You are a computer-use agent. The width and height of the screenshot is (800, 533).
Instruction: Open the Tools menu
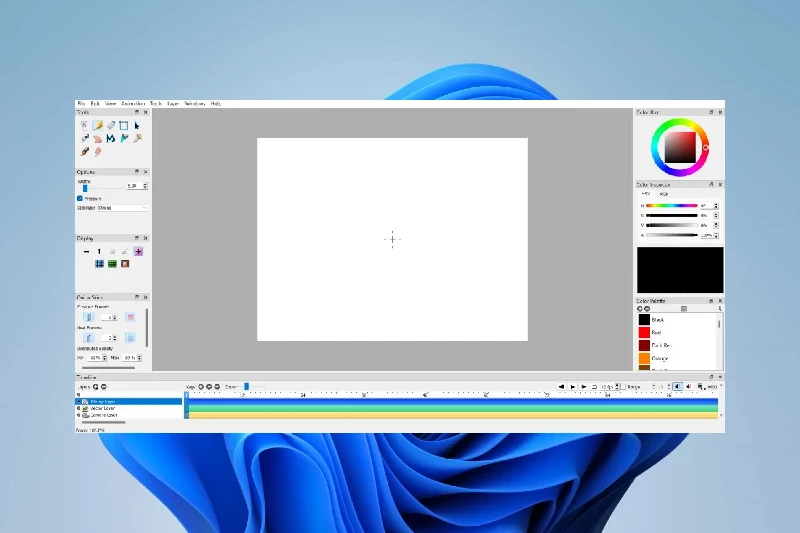[156, 104]
